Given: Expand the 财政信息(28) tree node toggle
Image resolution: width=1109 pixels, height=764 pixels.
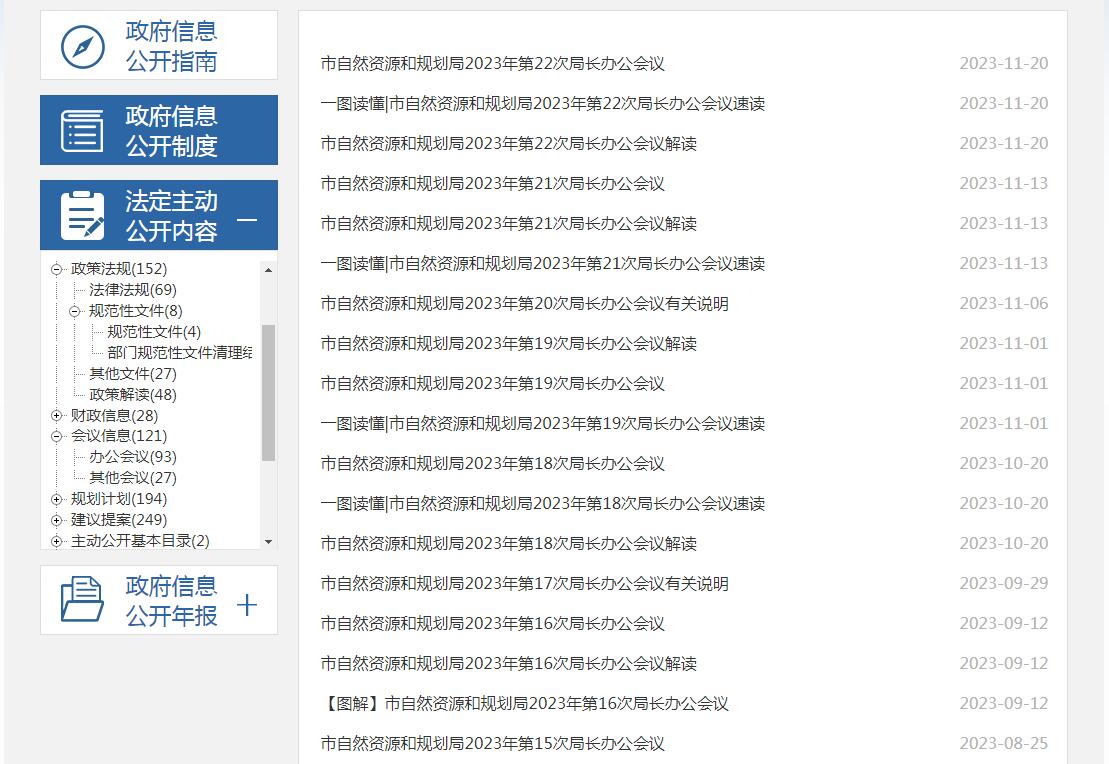Looking at the screenshot, I should (x=57, y=416).
